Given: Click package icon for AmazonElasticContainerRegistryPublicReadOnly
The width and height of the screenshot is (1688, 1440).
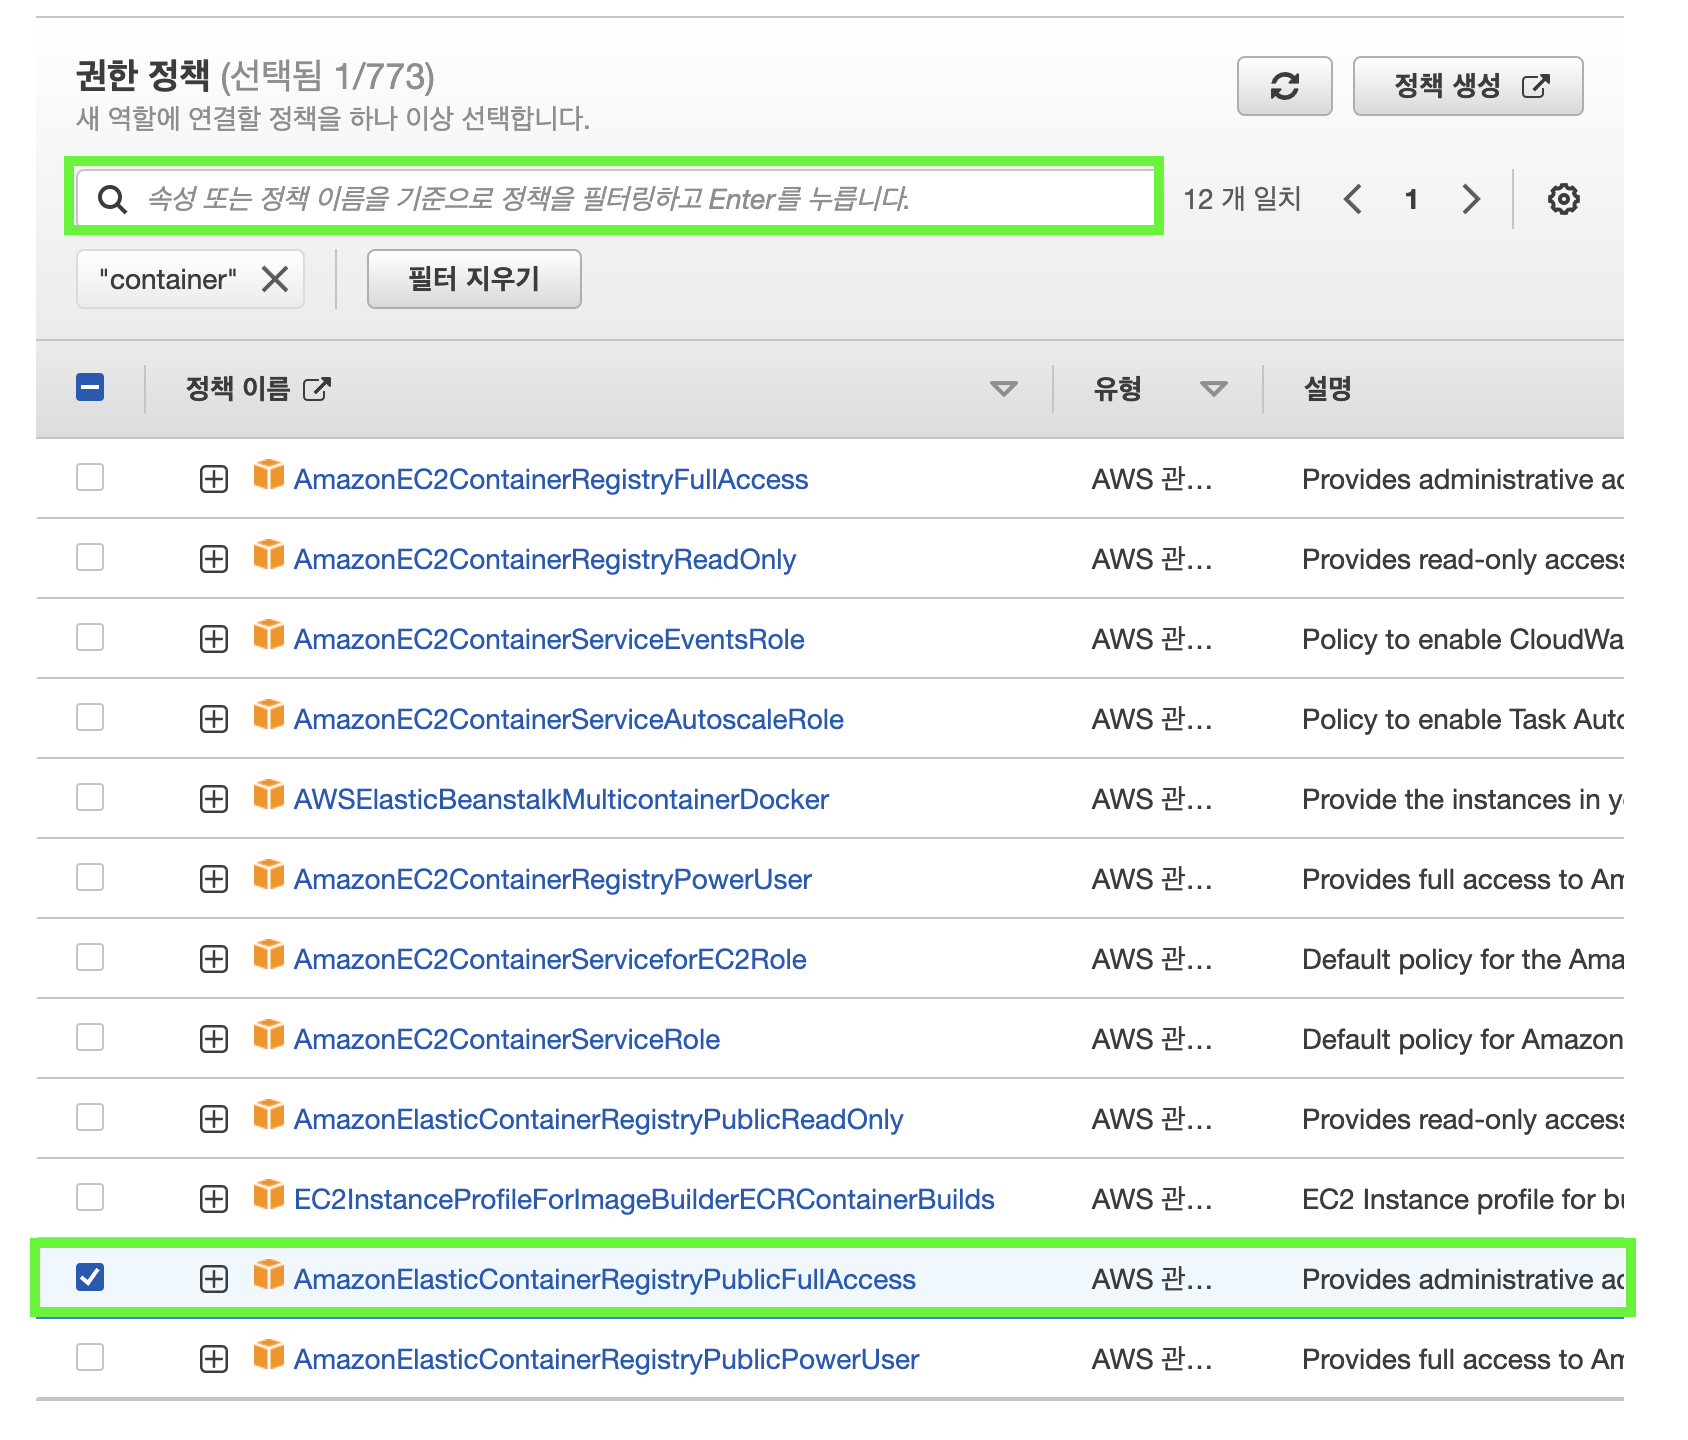Looking at the screenshot, I should (x=268, y=1115).
